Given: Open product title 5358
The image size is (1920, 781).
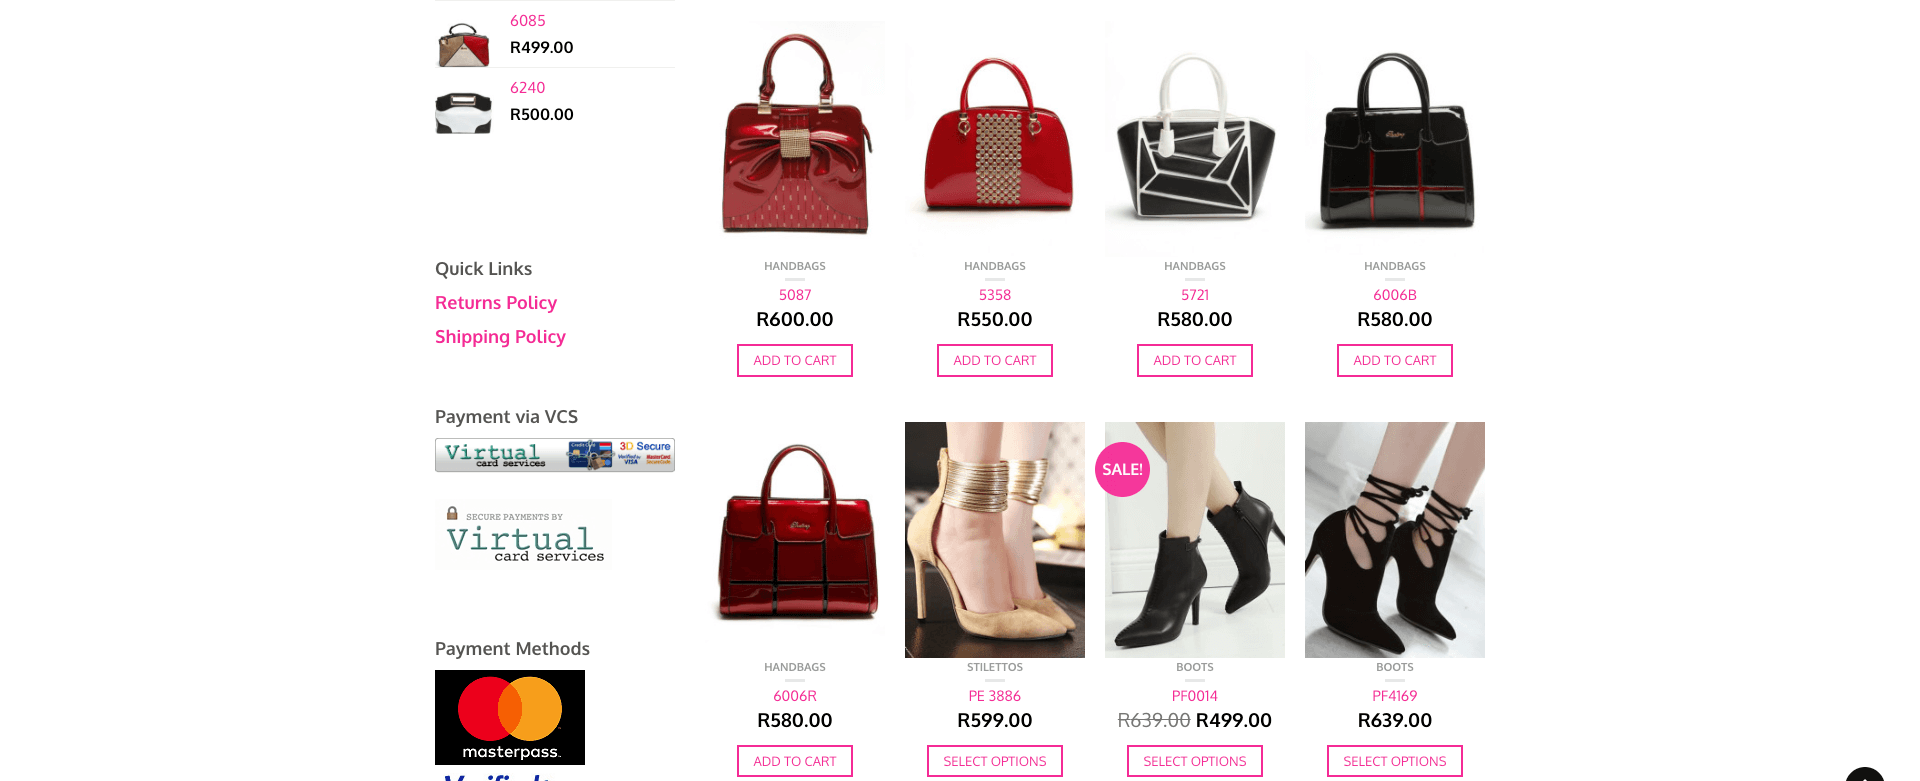Looking at the screenshot, I should (995, 295).
